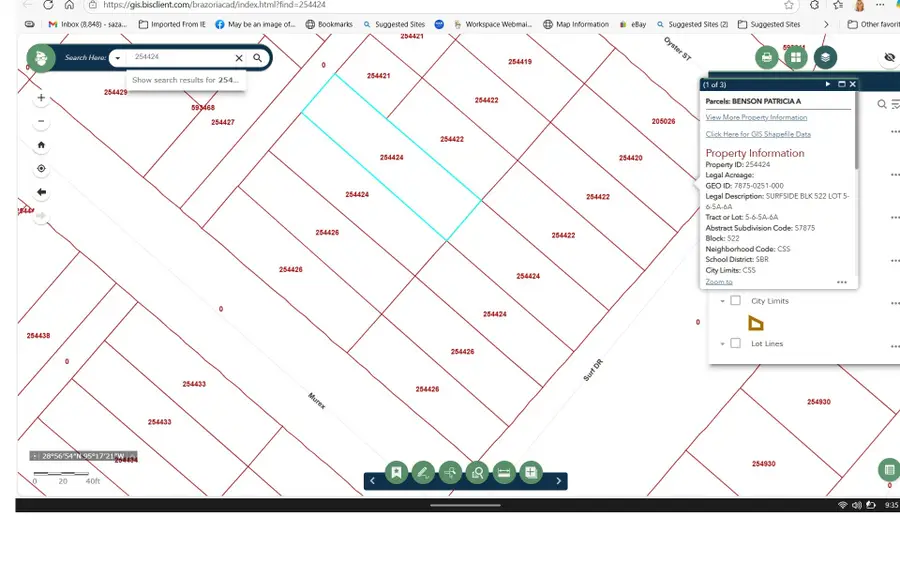Click the print icon button

click(767, 58)
